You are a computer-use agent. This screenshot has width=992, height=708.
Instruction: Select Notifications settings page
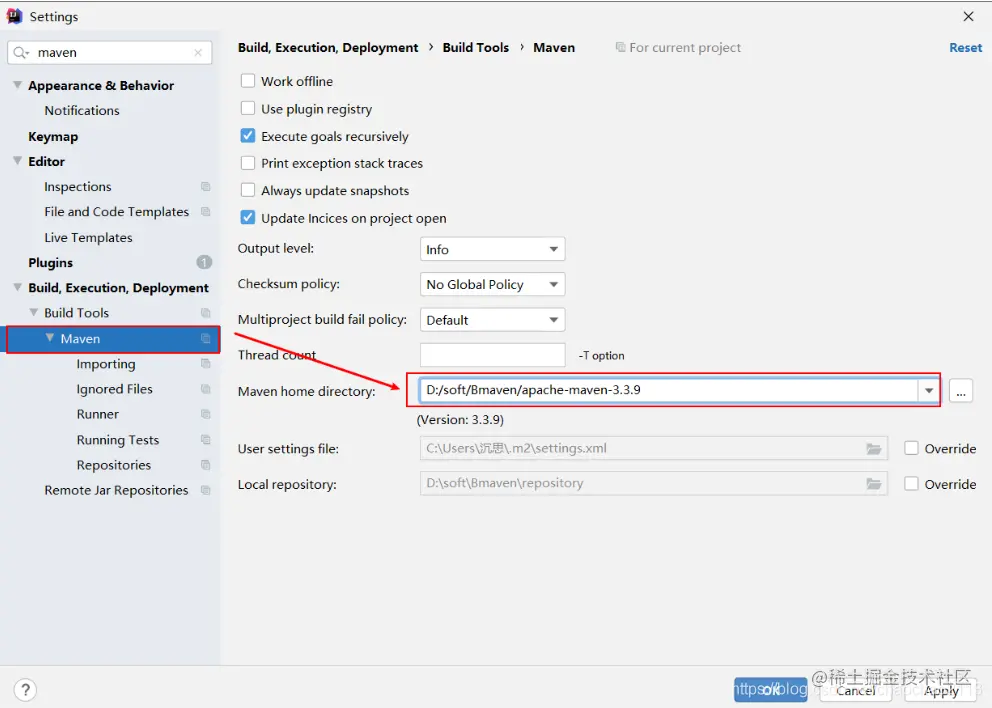pyautogui.click(x=82, y=111)
